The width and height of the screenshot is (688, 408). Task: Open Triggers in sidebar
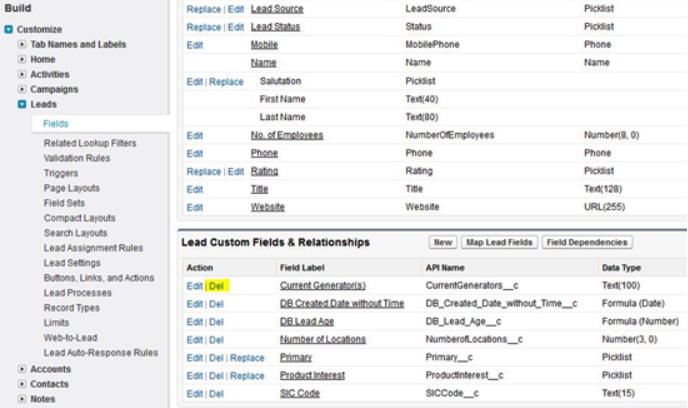pyautogui.click(x=61, y=173)
